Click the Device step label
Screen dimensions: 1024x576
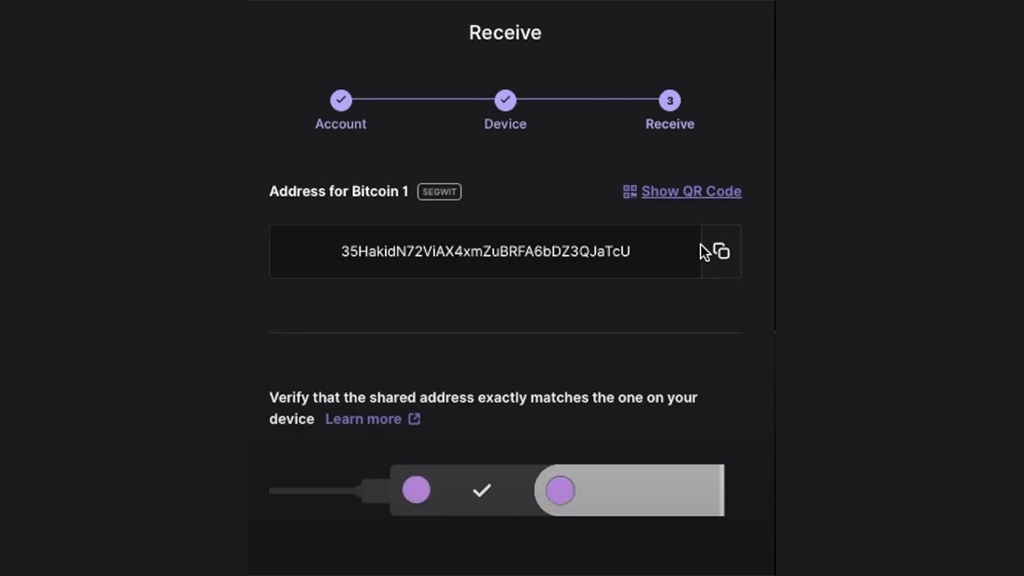(505, 124)
